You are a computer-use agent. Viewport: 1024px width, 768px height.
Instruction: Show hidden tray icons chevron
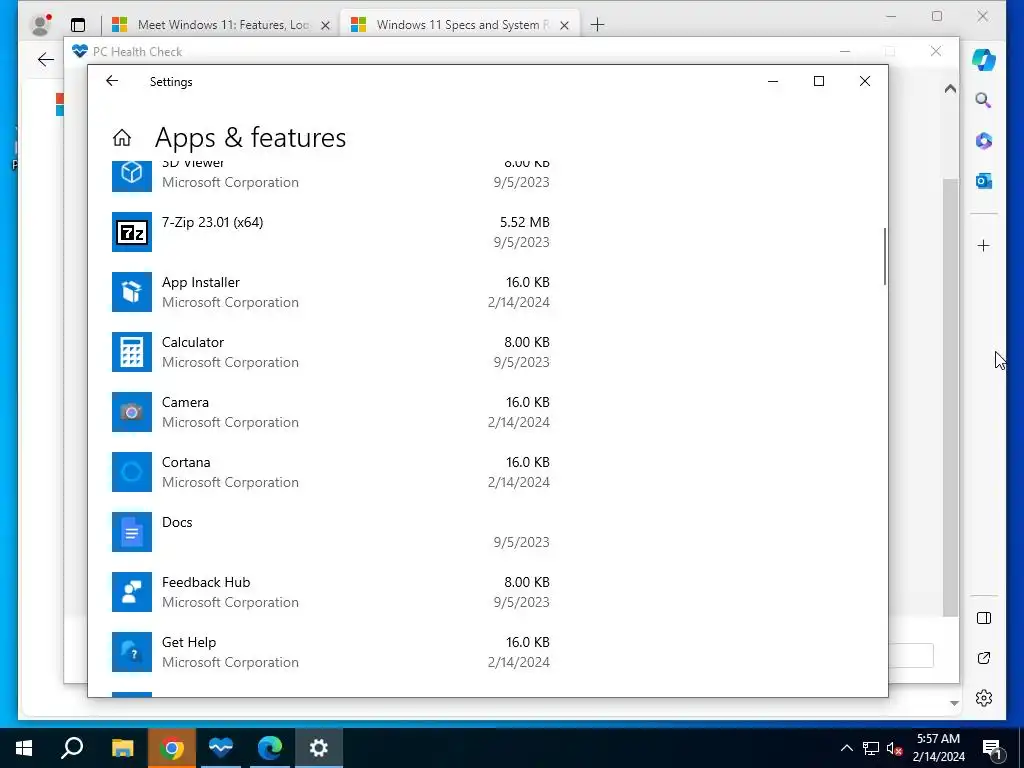point(846,748)
